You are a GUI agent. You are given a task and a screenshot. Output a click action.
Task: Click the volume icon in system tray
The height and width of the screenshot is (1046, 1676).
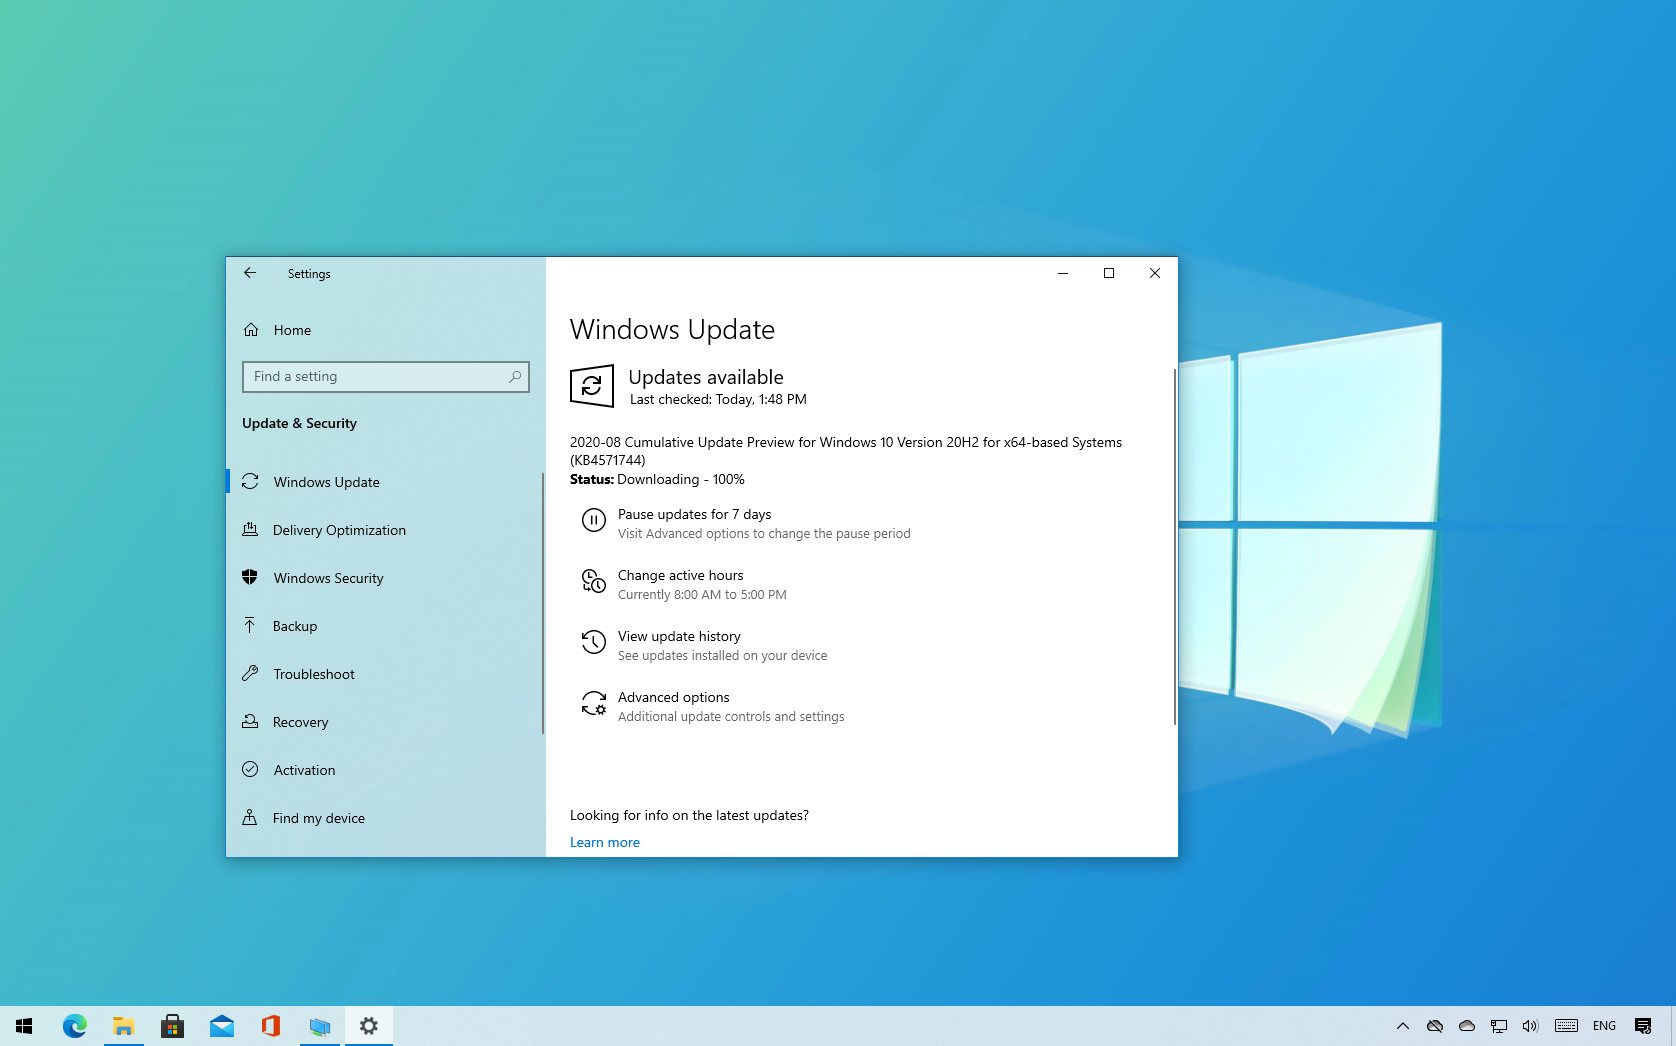(x=1530, y=1025)
